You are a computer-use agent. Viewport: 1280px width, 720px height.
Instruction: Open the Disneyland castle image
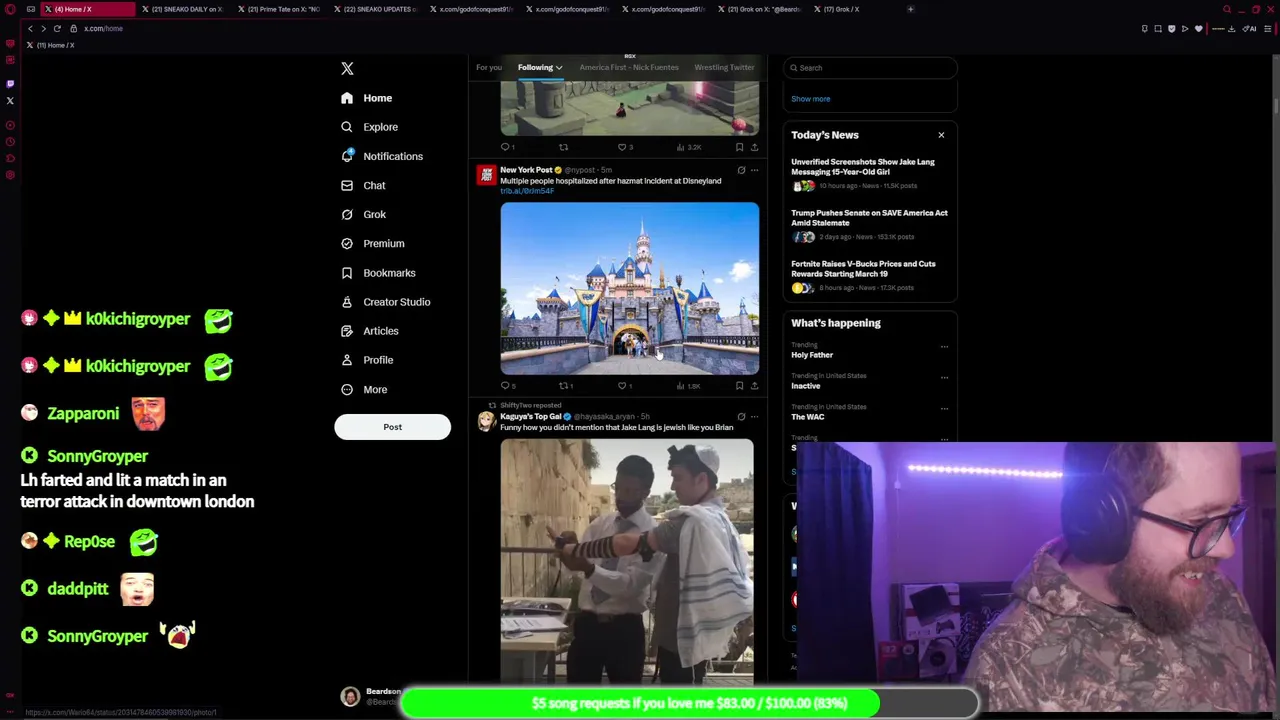(630, 288)
